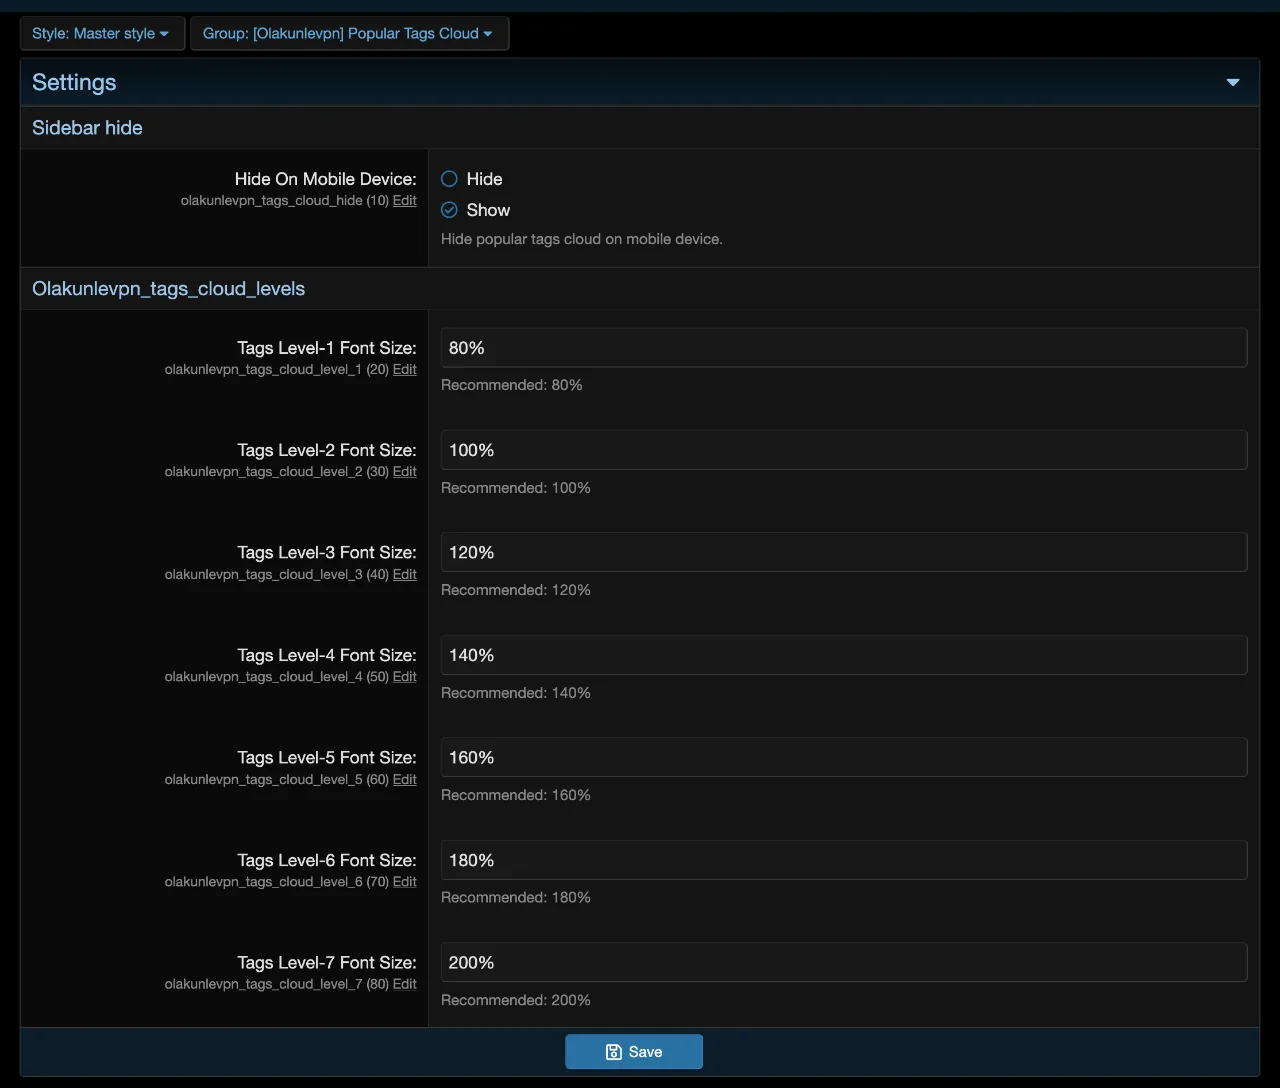Click Edit link for tags cloud level_7
This screenshot has width=1280, height=1088.
(404, 985)
